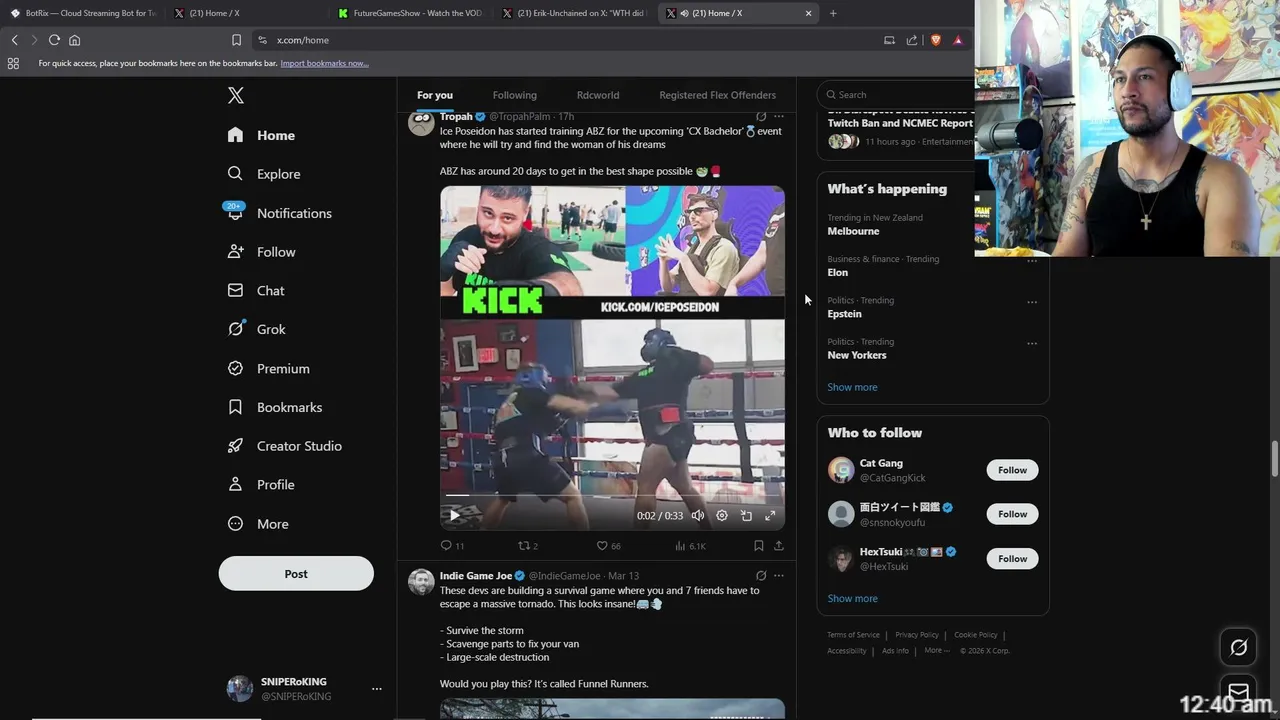The width and height of the screenshot is (1280, 720).
Task: Click the X search field
Action: [895, 95]
